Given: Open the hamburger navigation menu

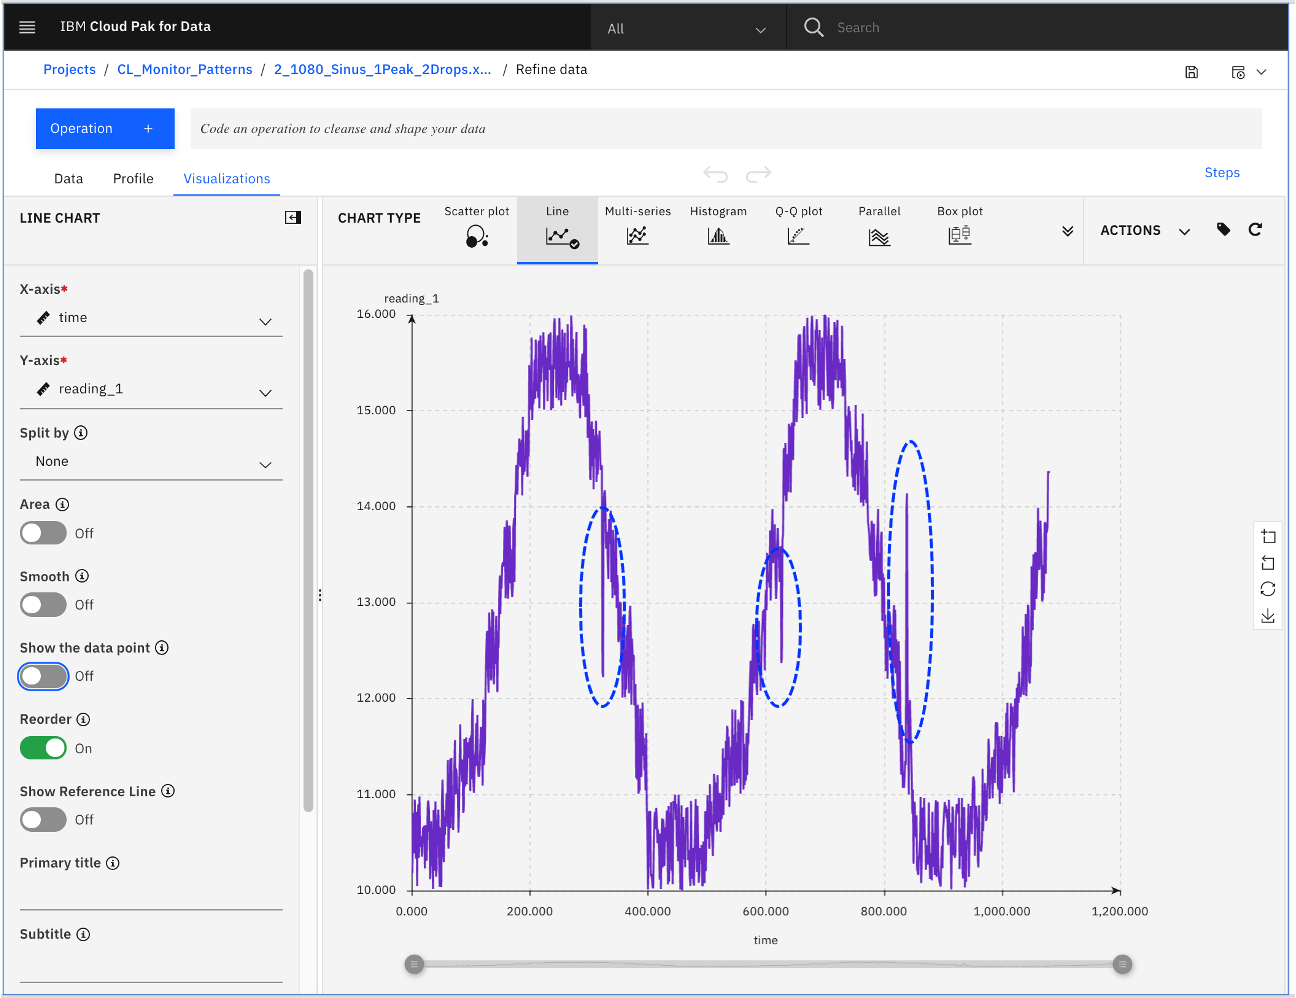Looking at the screenshot, I should [x=27, y=27].
